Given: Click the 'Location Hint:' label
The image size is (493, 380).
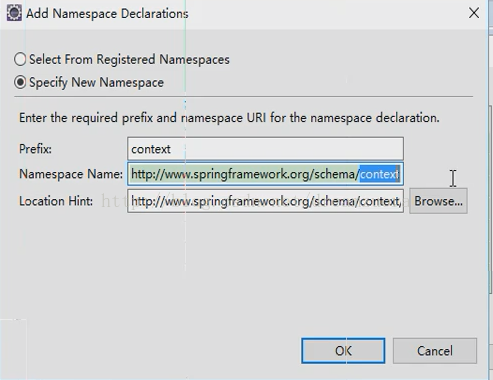Looking at the screenshot, I should coord(56,201).
